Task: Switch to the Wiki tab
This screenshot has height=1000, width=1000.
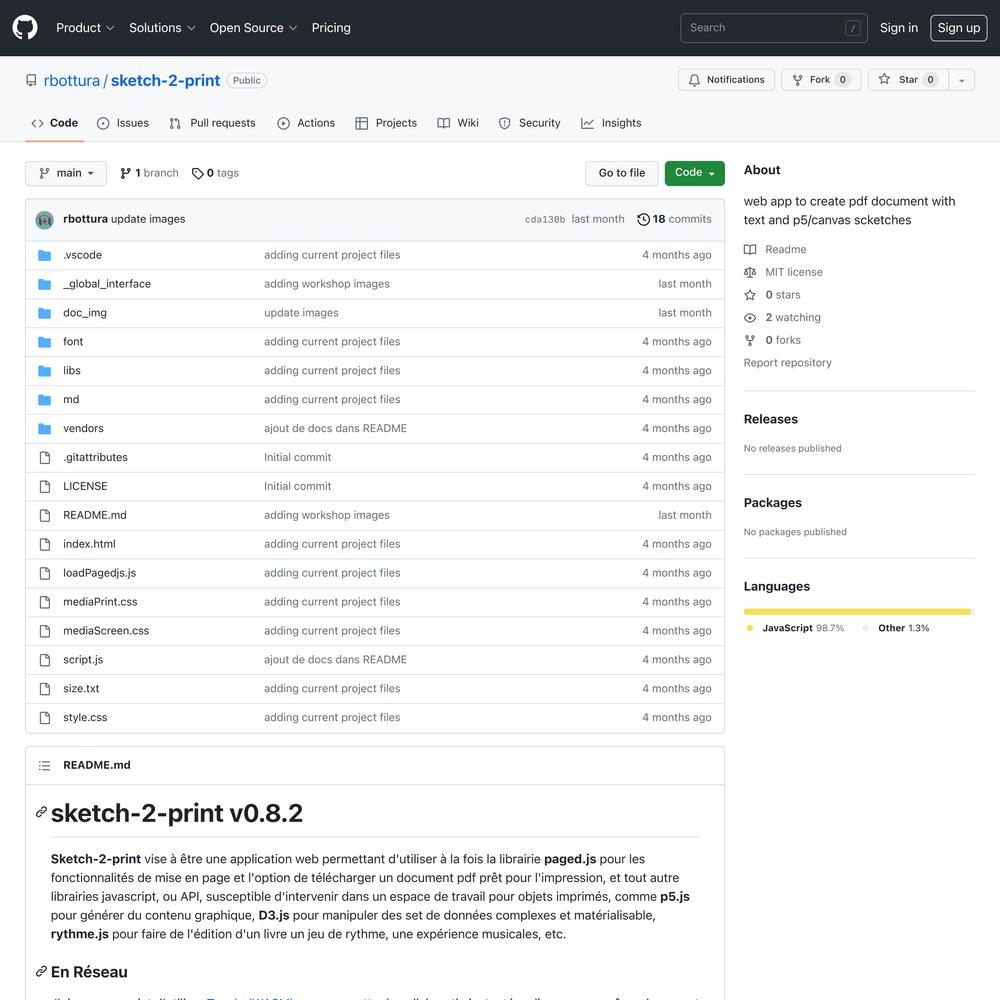Action: (458, 123)
